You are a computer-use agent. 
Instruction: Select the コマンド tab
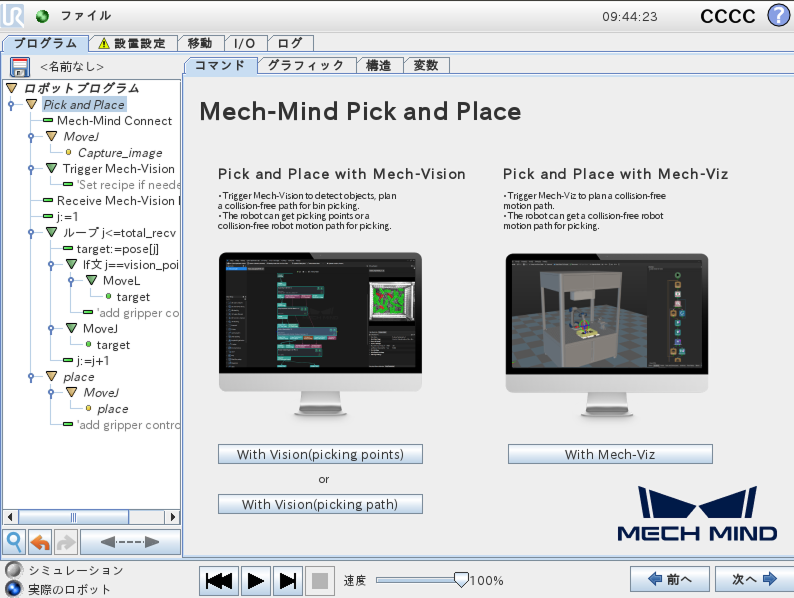pyautogui.click(x=220, y=65)
